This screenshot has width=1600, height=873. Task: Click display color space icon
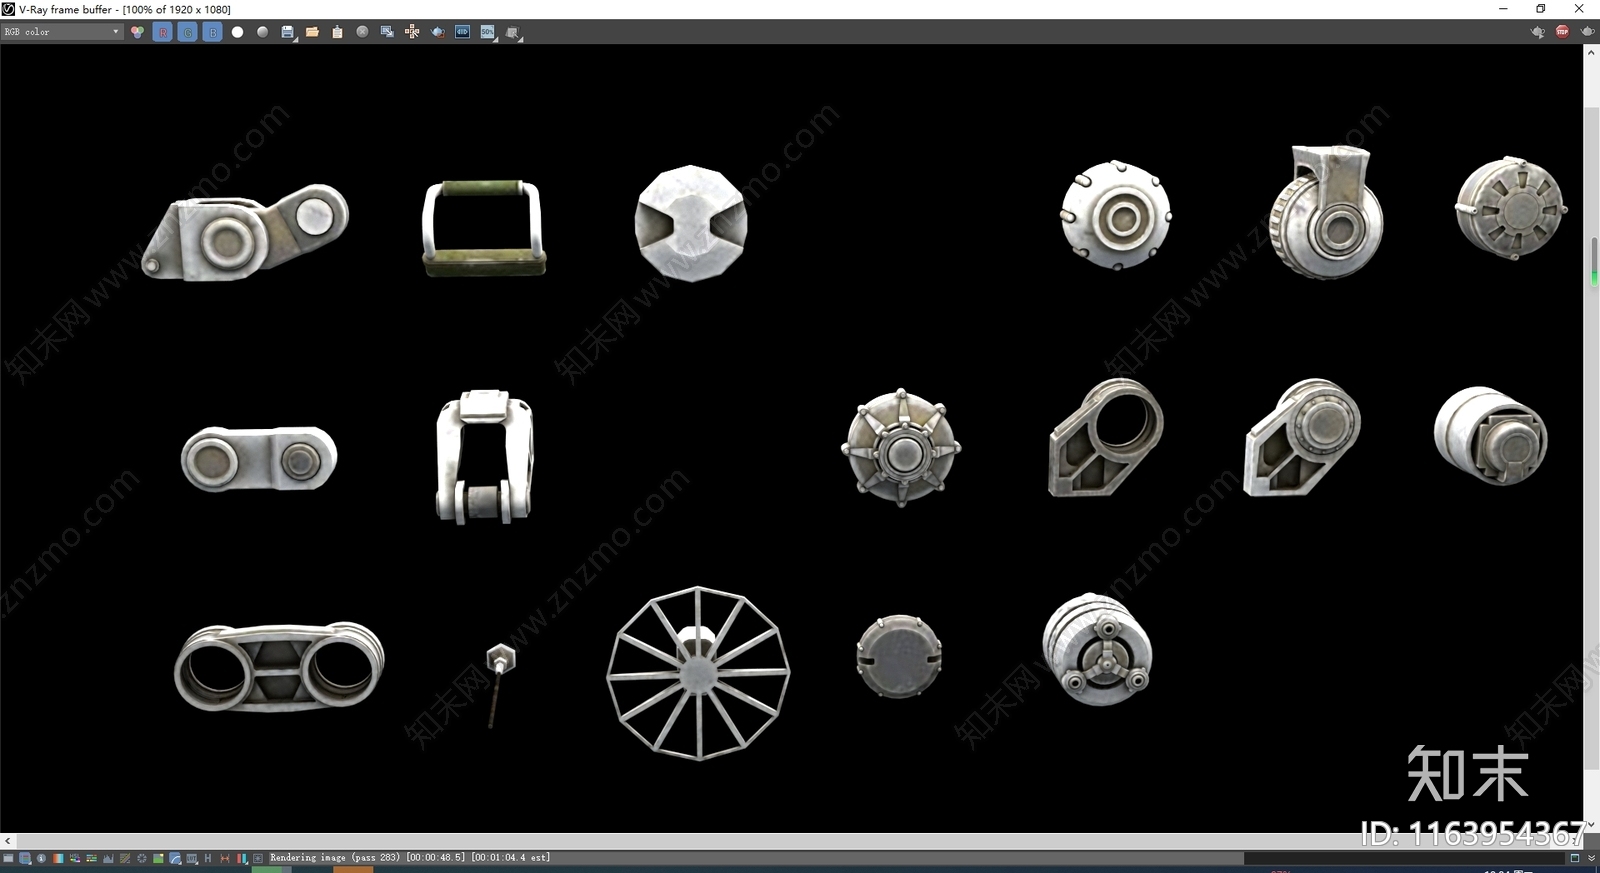(x=175, y=858)
